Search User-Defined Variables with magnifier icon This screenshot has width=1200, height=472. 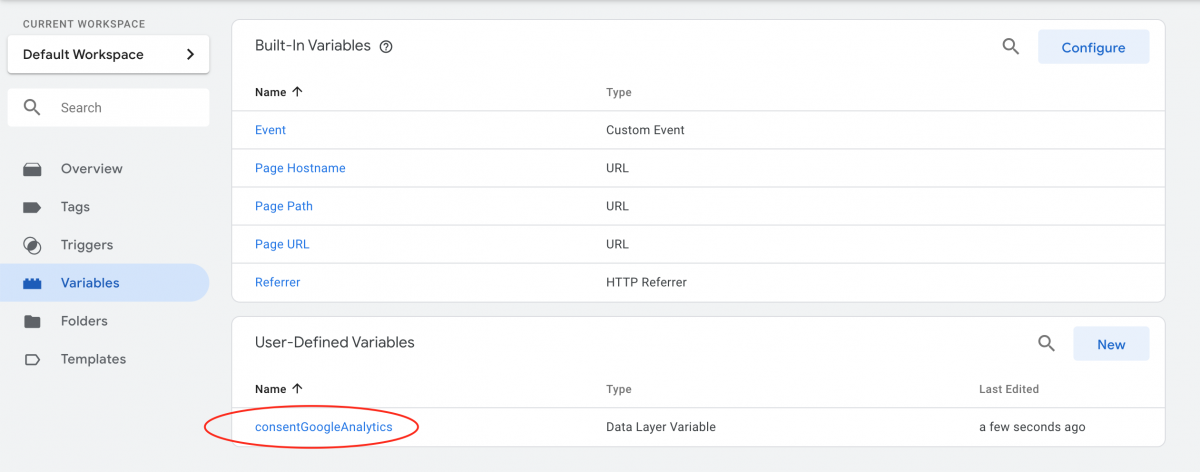pyautogui.click(x=1046, y=343)
